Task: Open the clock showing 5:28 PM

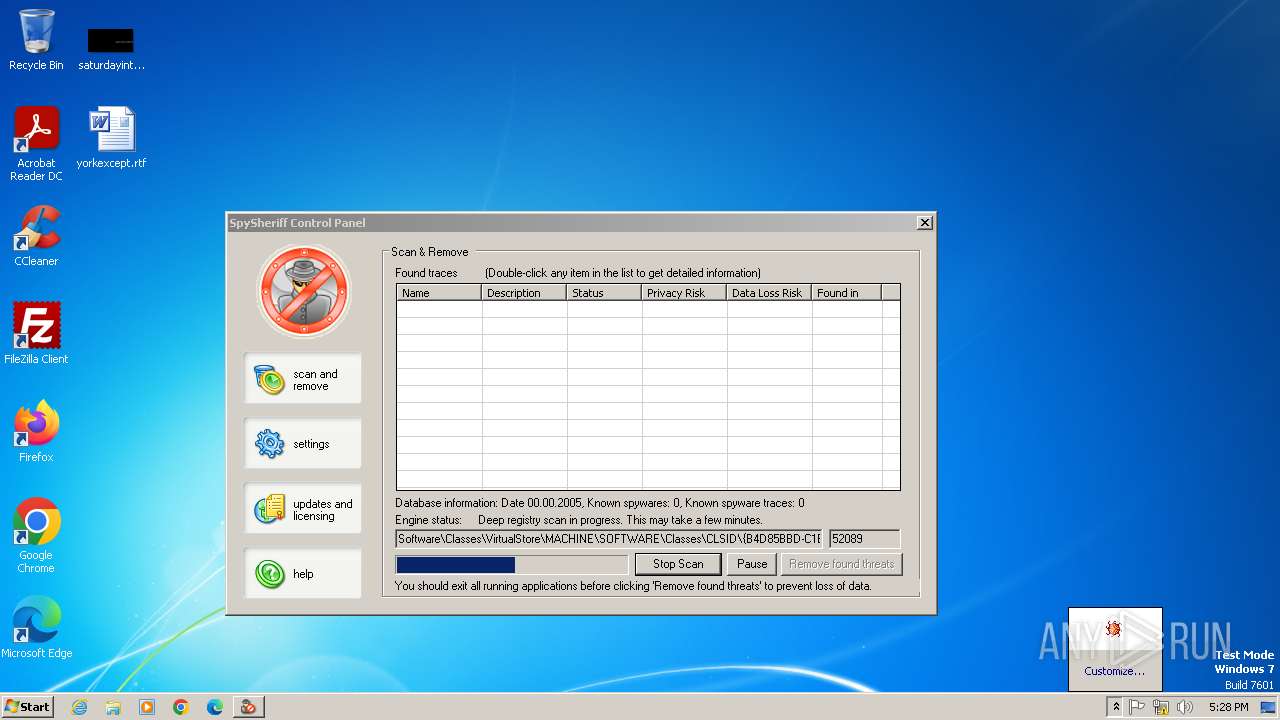Action: pos(1228,707)
